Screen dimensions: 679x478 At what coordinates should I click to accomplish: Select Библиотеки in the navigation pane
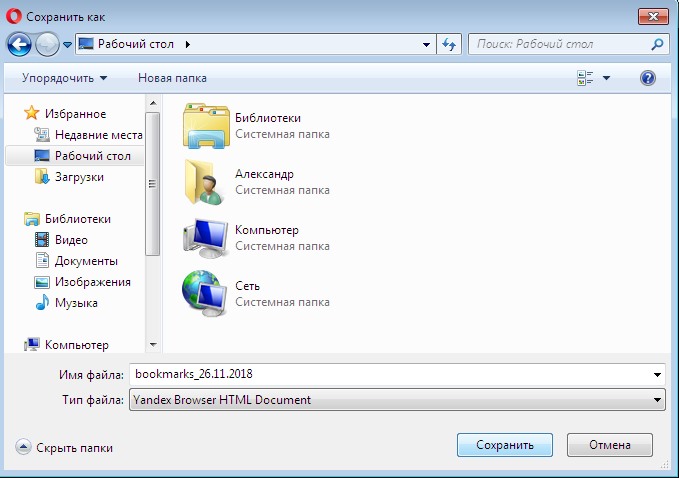pos(78,219)
